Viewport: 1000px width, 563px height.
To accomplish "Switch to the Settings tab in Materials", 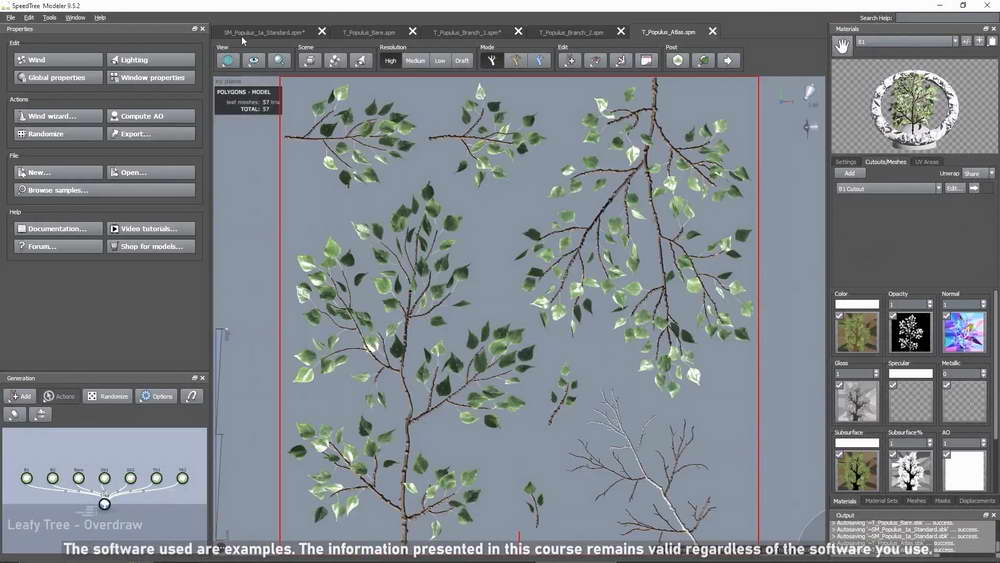I will (x=846, y=162).
